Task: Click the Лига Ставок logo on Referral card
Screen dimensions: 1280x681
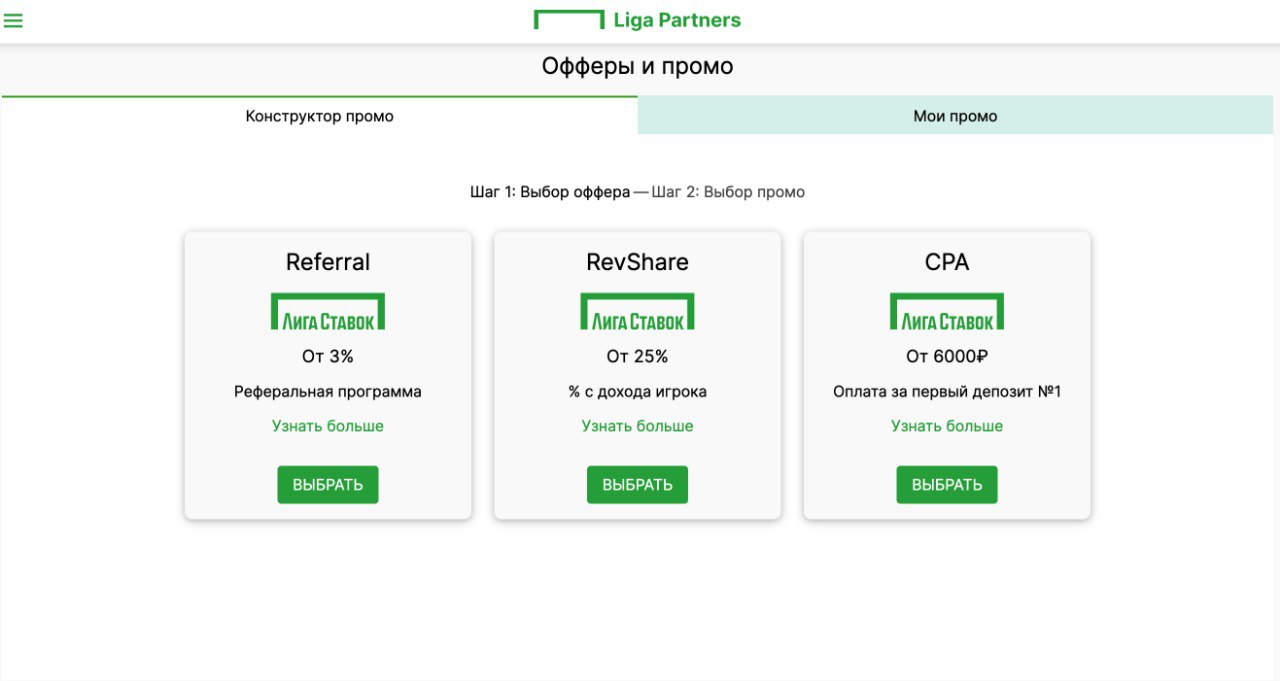Action: click(328, 311)
